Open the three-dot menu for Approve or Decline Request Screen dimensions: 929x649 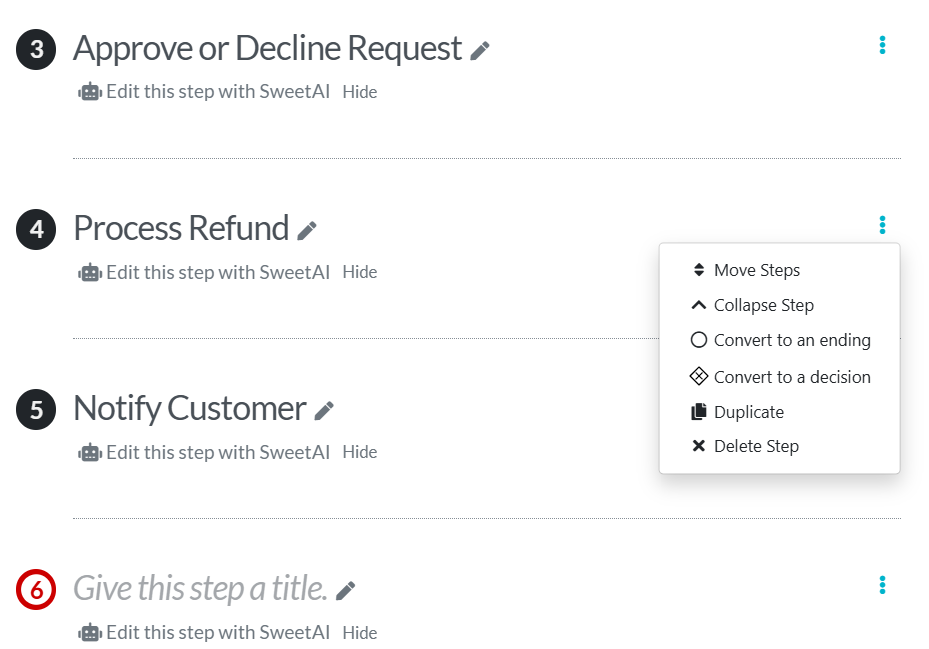tap(881, 44)
